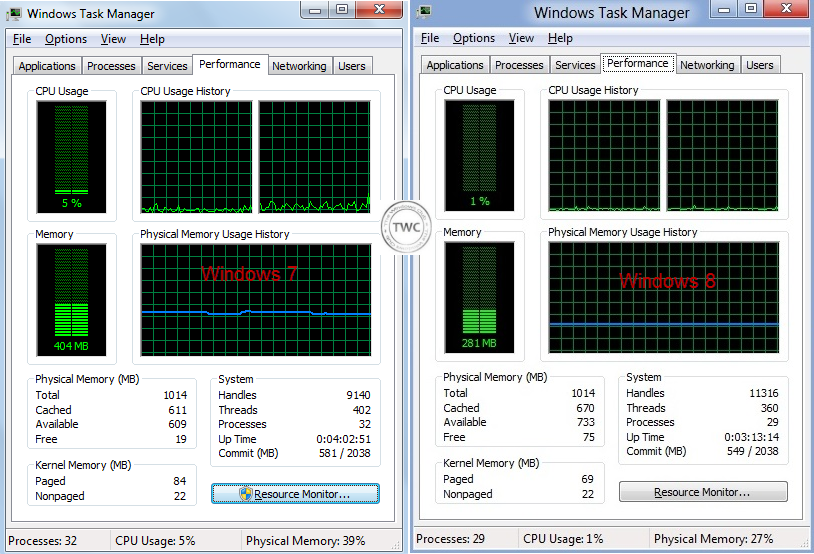Click Paged kernel memory value 69
814x554 pixels.
tap(588, 479)
